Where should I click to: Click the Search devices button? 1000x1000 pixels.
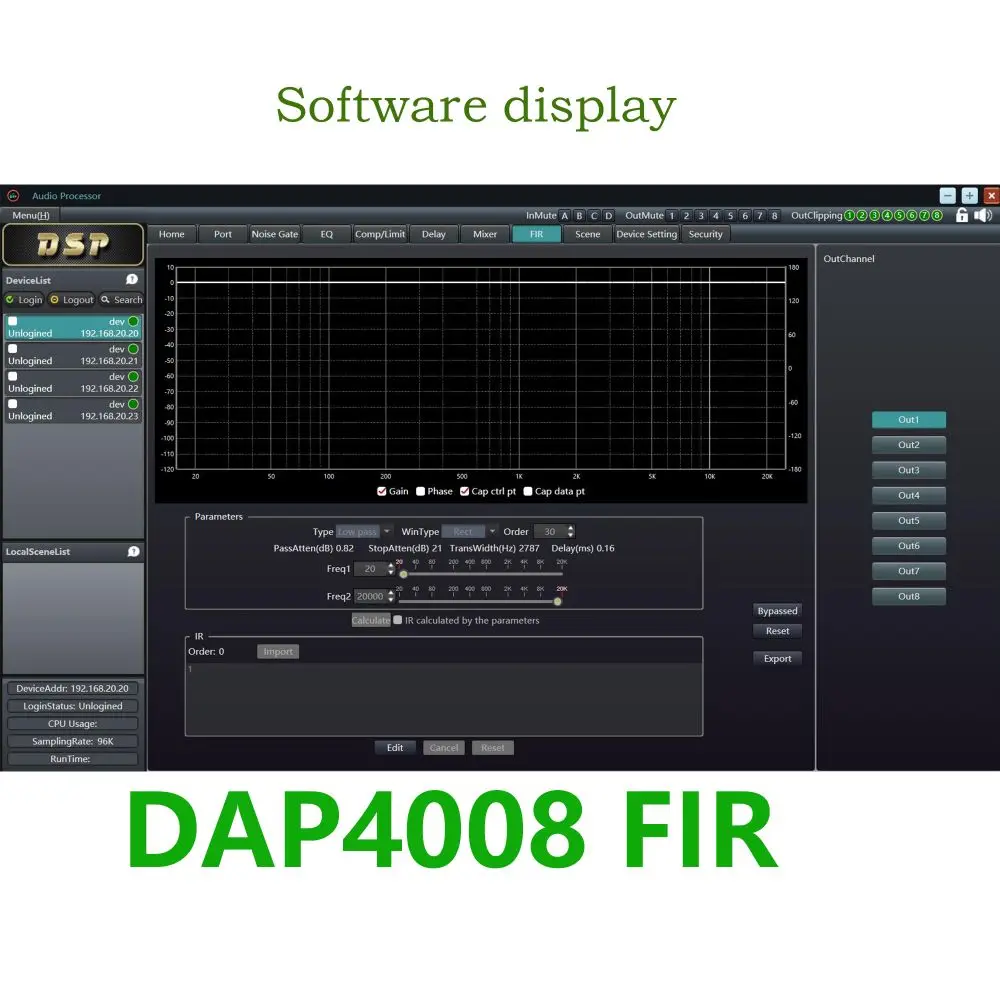click(x=121, y=300)
